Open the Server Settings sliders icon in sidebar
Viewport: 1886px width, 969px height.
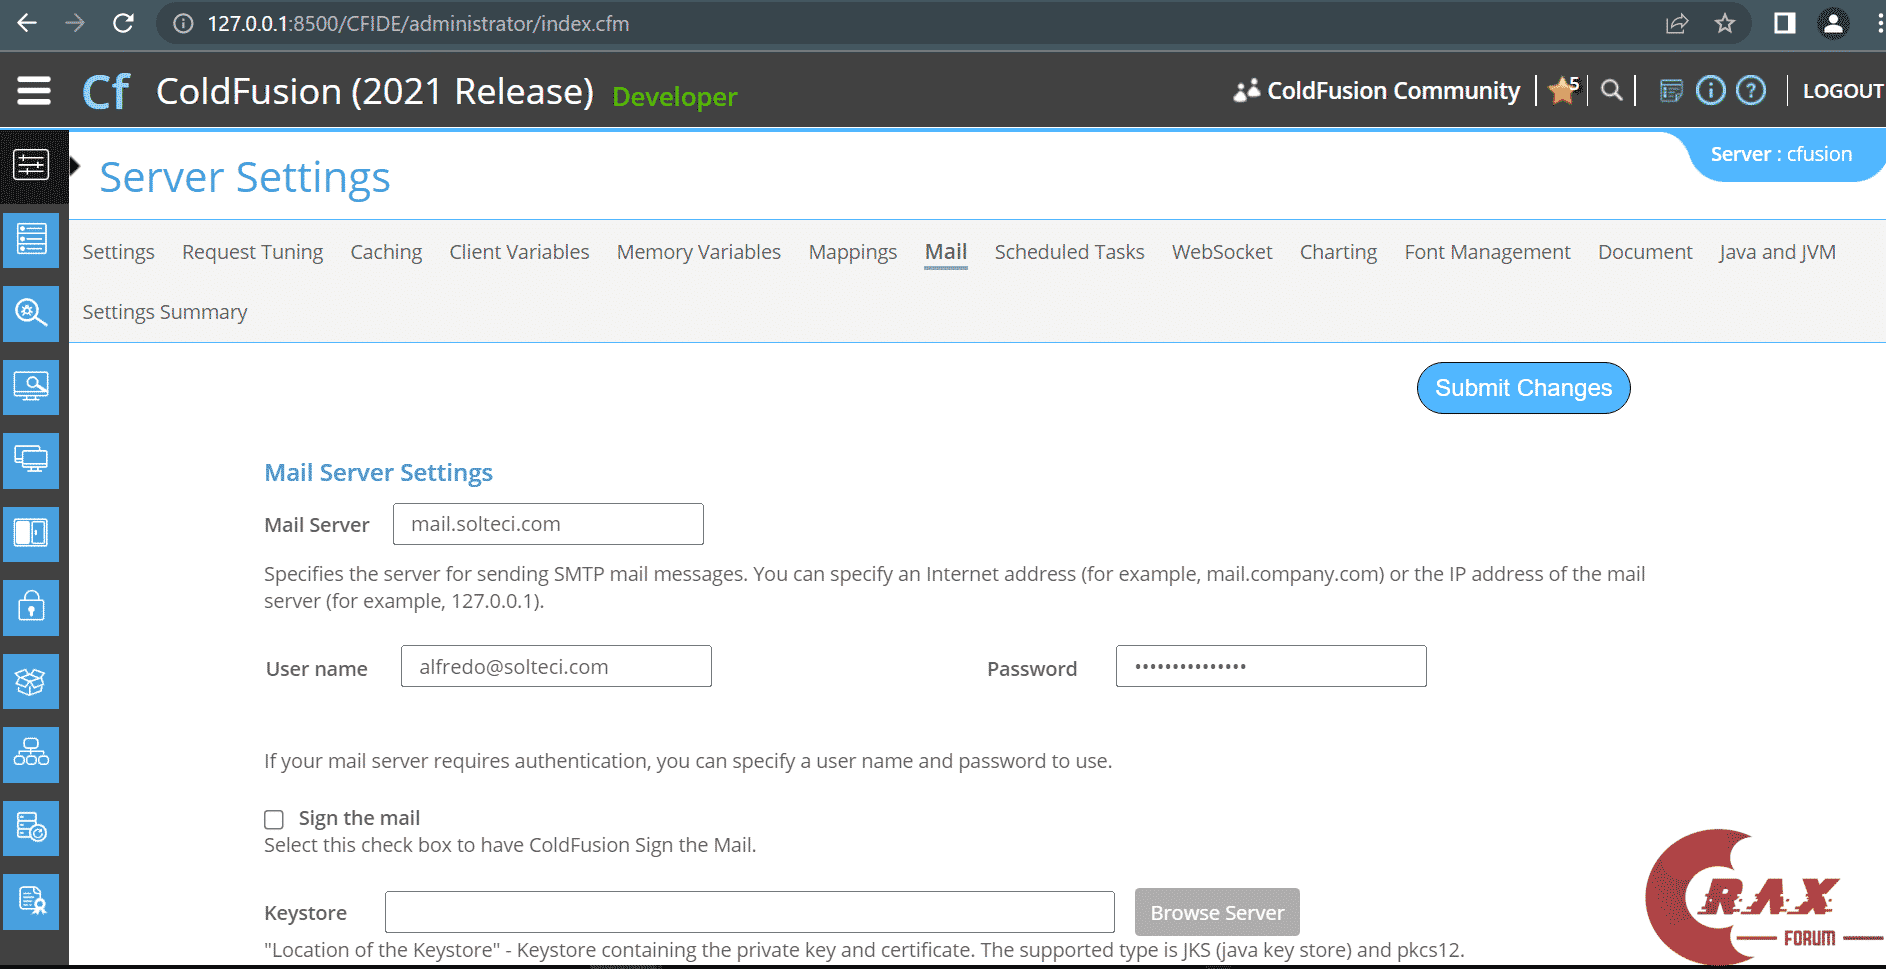(31, 166)
